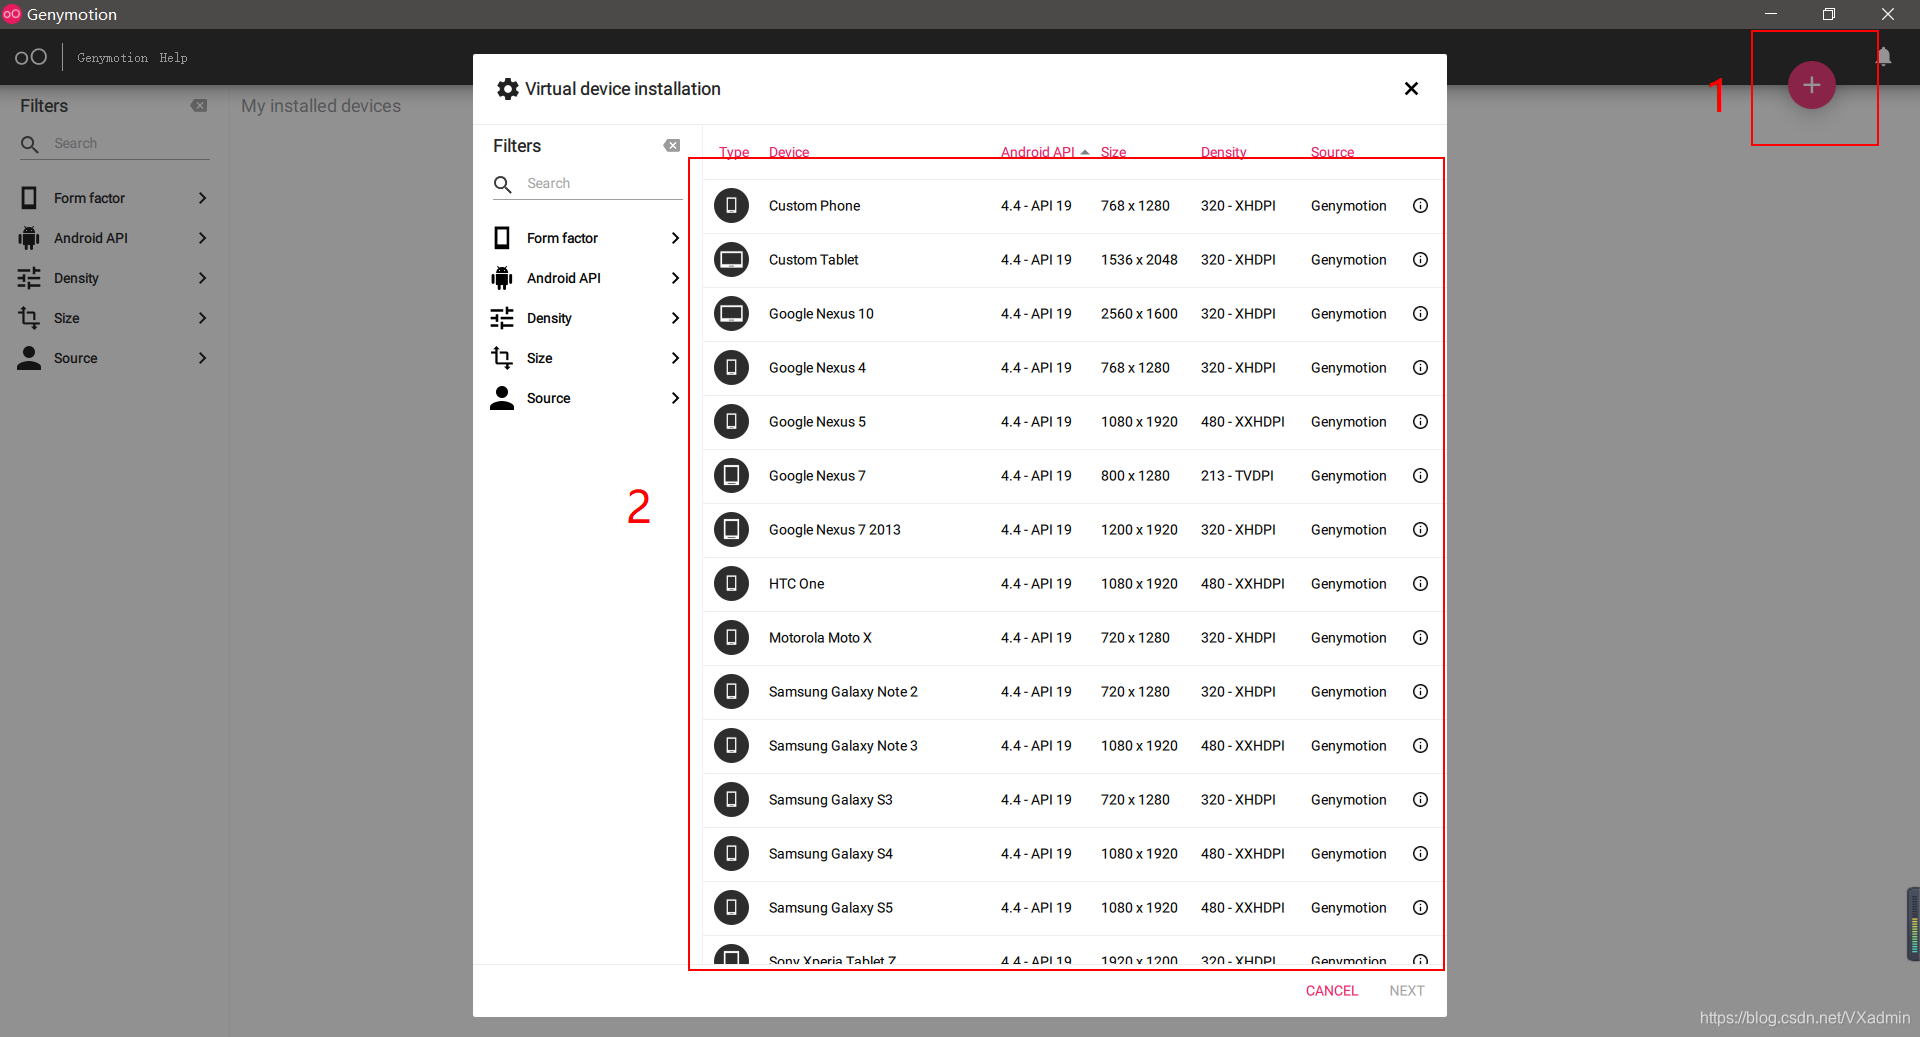Sort device list by Android API column
The height and width of the screenshot is (1037, 1920).
tap(1038, 152)
